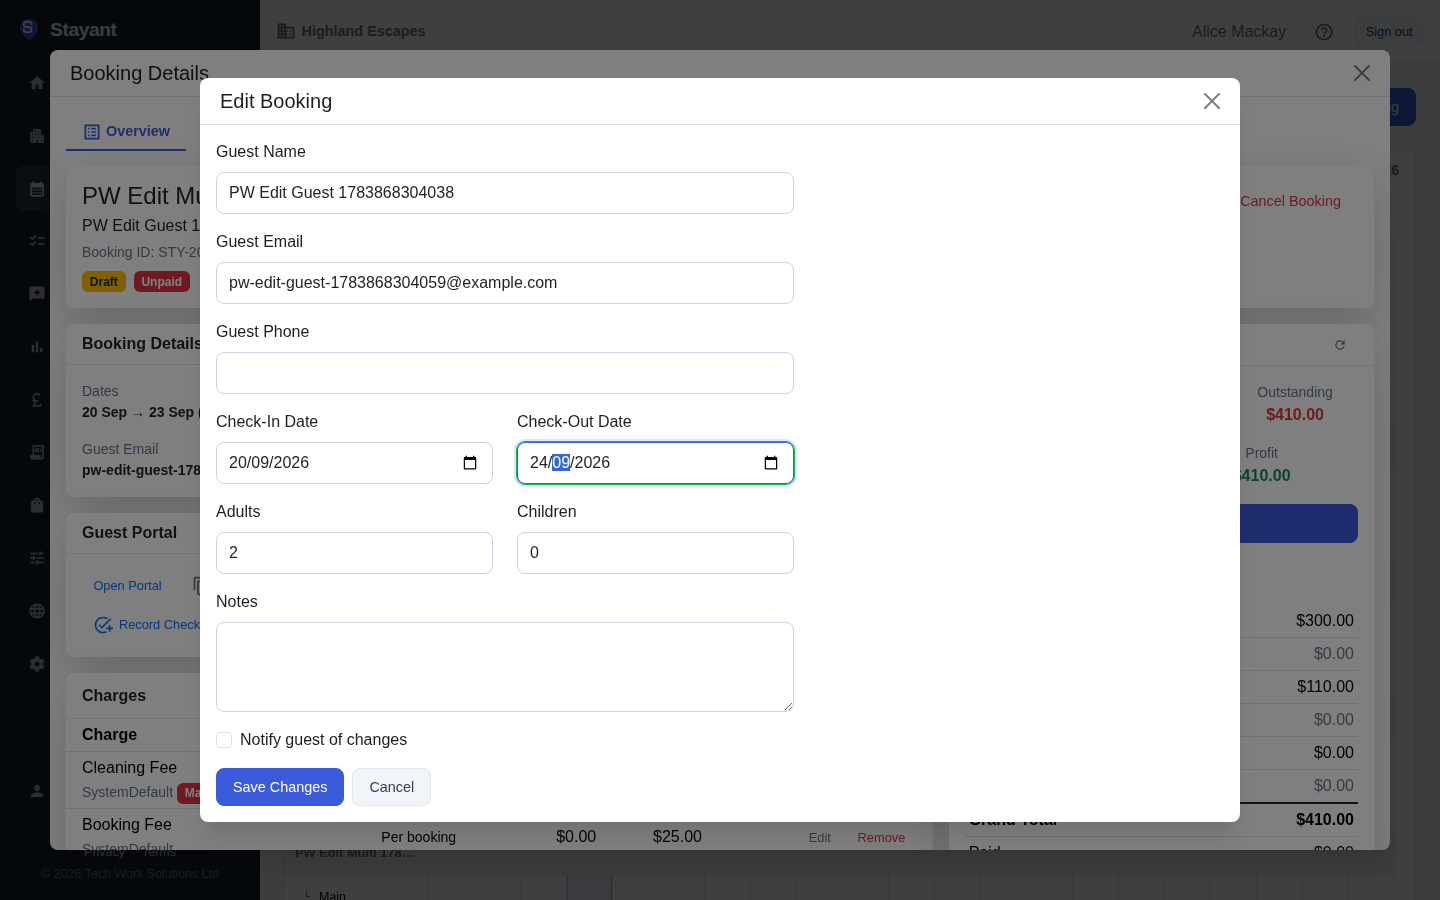The width and height of the screenshot is (1440, 900).
Task: Click the help question mark icon
Action: pos(1324,32)
